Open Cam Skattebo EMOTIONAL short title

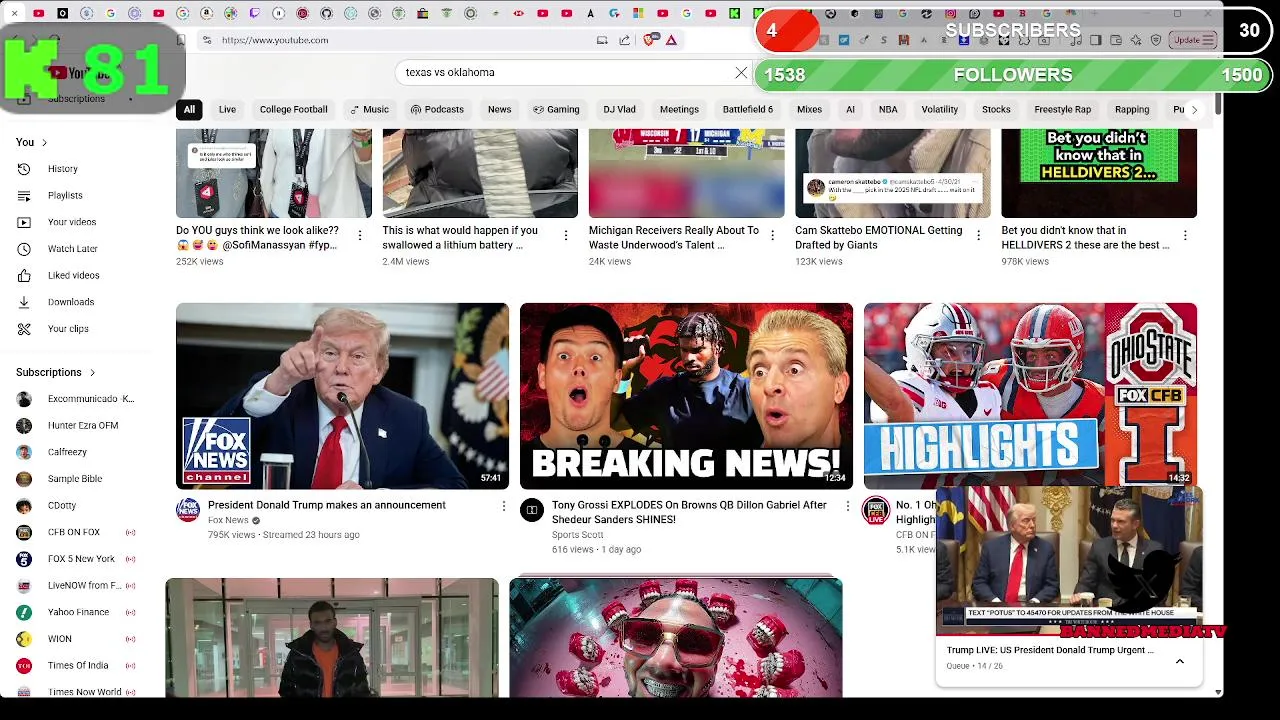[x=879, y=237]
